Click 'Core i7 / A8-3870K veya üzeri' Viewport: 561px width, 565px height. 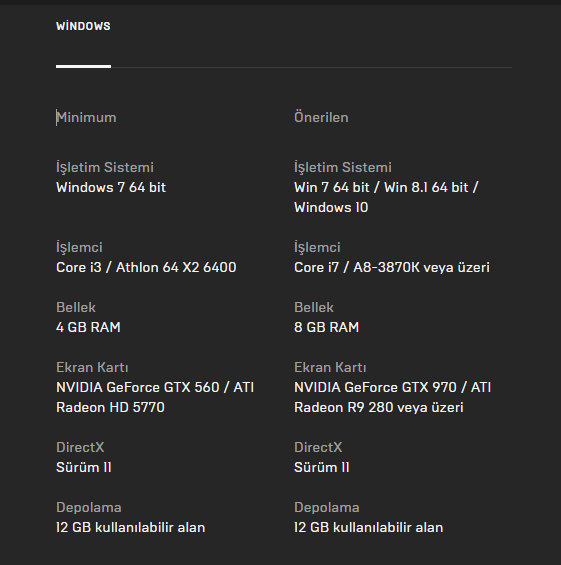coord(392,267)
